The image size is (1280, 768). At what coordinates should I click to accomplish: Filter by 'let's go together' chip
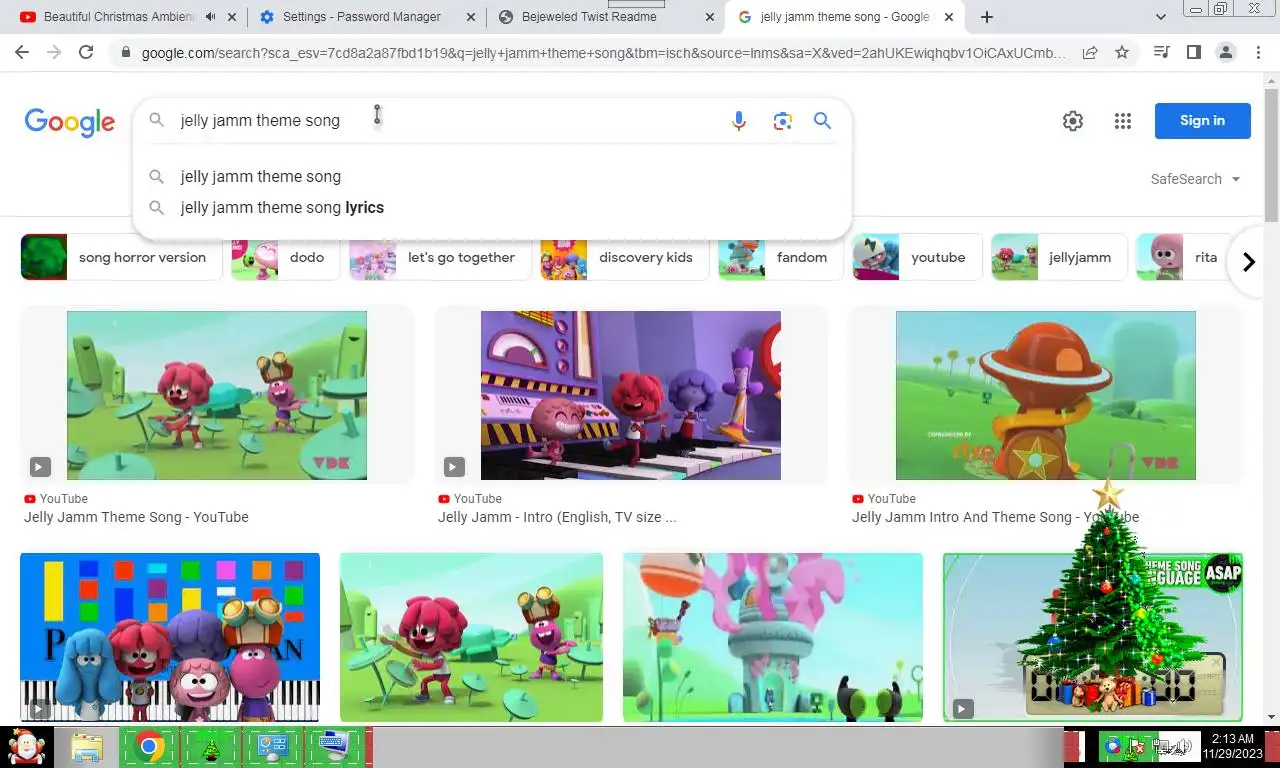point(439,257)
